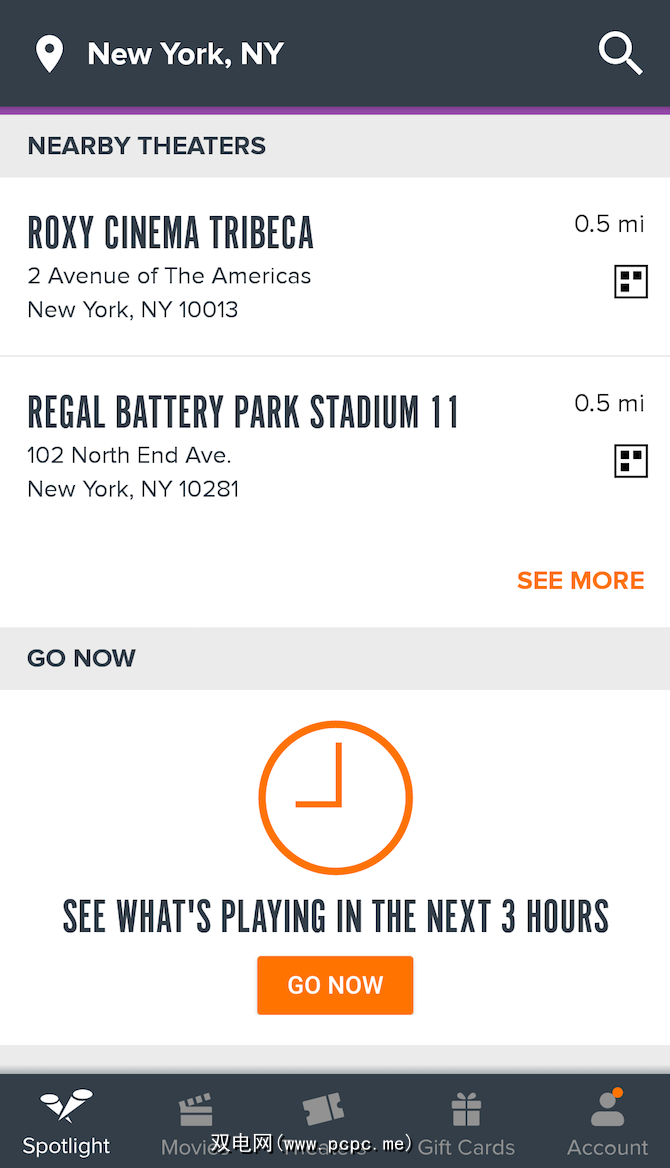
Task: Tap the Regal Battery Park amenities icon
Action: pyautogui.click(x=630, y=461)
